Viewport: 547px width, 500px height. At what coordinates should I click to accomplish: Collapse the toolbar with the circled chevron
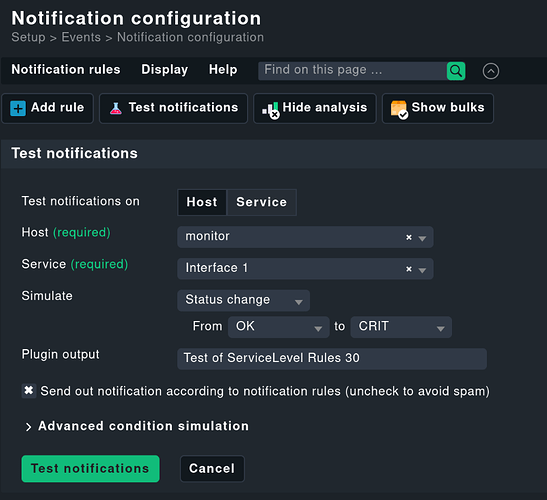pyautogui.click(x=490, y=71)
